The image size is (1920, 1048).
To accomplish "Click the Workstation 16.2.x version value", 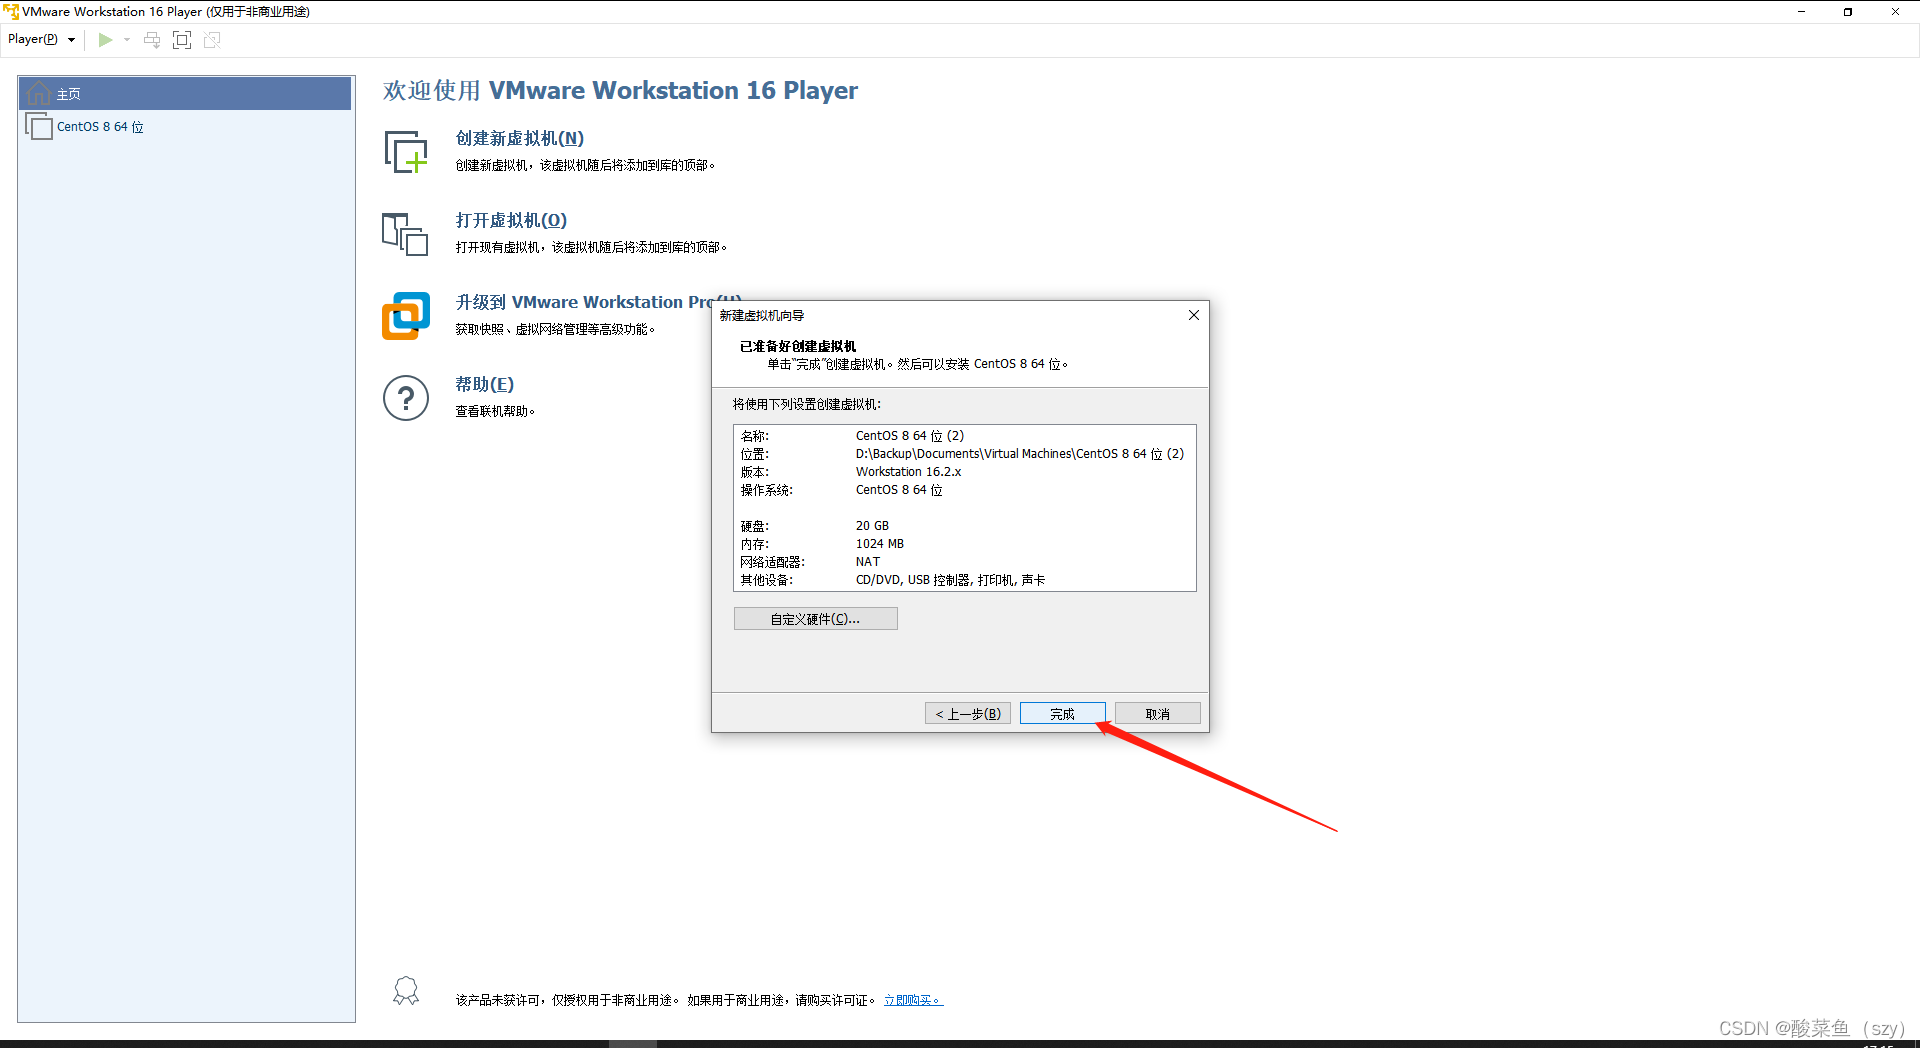I will coord(908,472).
